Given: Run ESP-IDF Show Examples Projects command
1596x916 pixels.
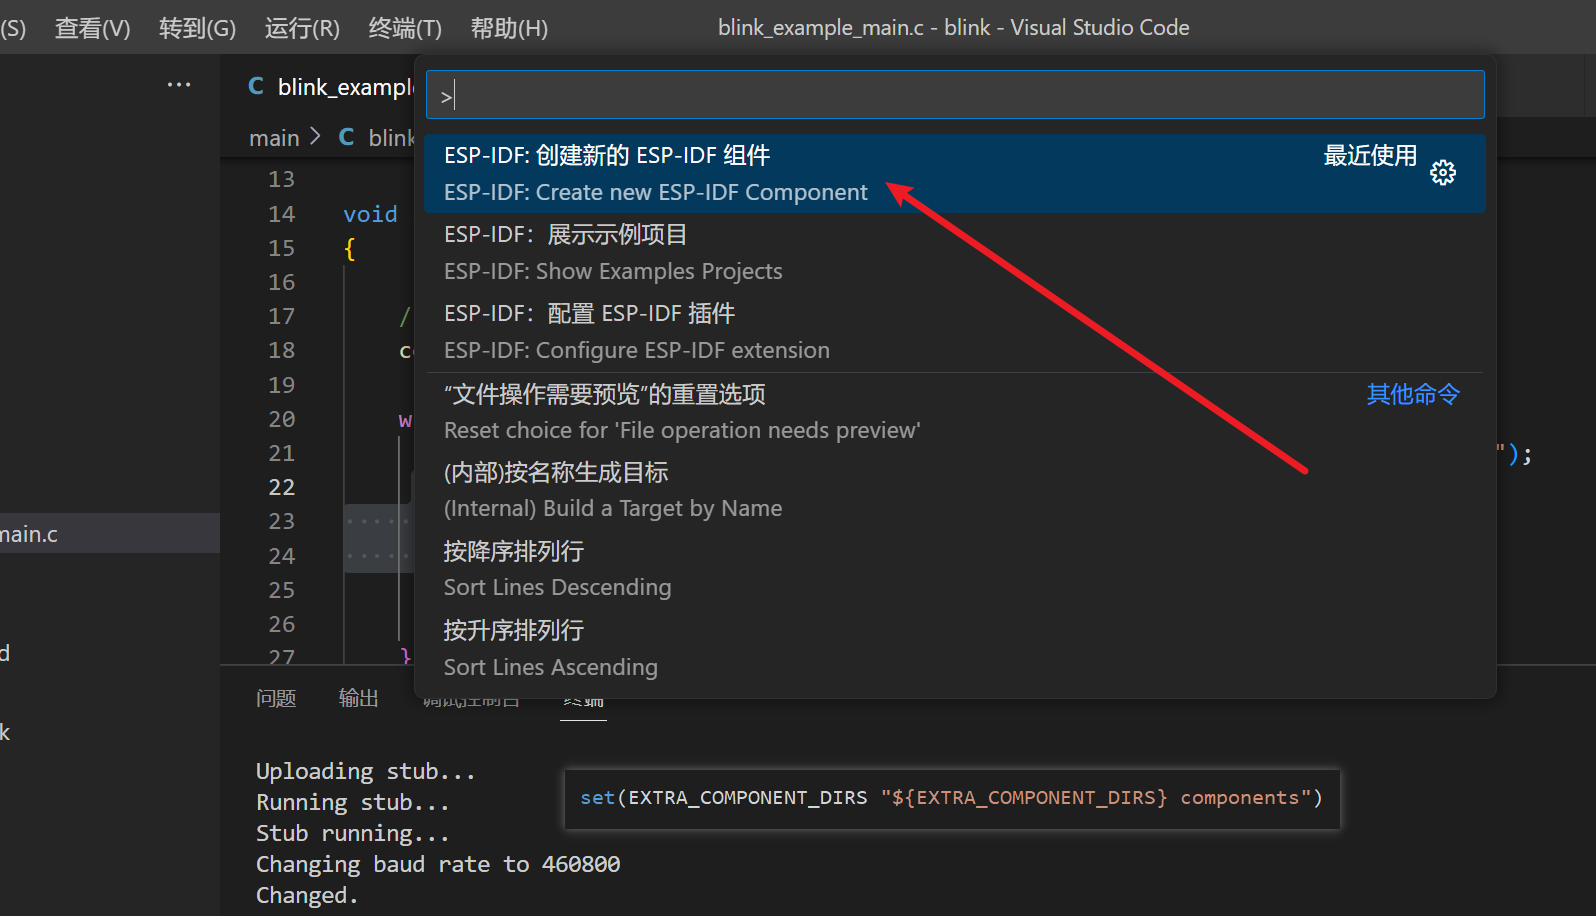Looking at the screenshot, I should pyautogui.click(x=955, y=253).
